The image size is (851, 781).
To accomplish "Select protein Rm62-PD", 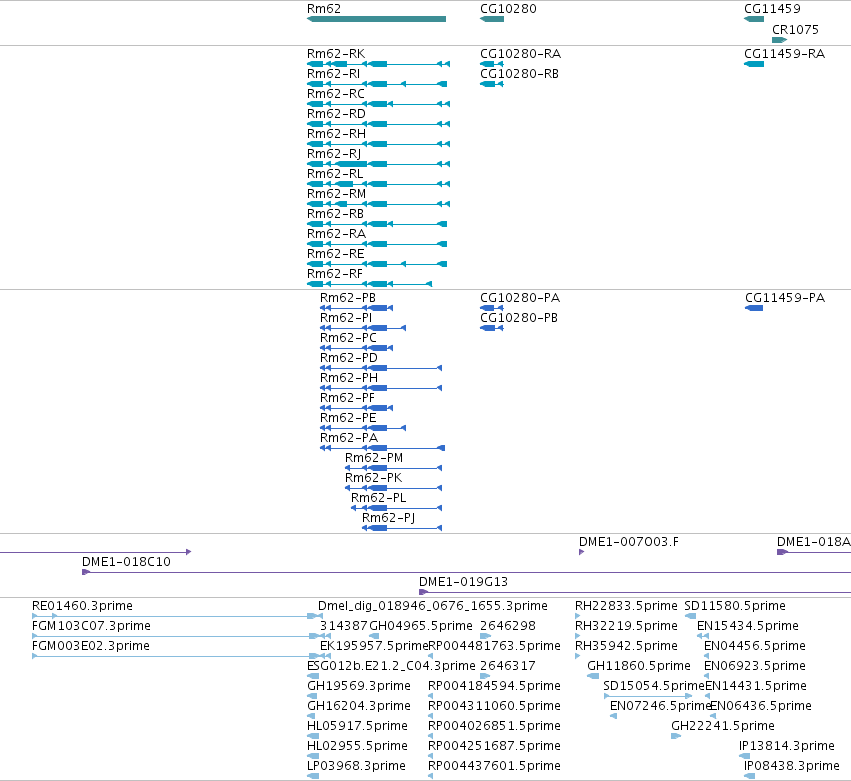I will coord(381,368).
